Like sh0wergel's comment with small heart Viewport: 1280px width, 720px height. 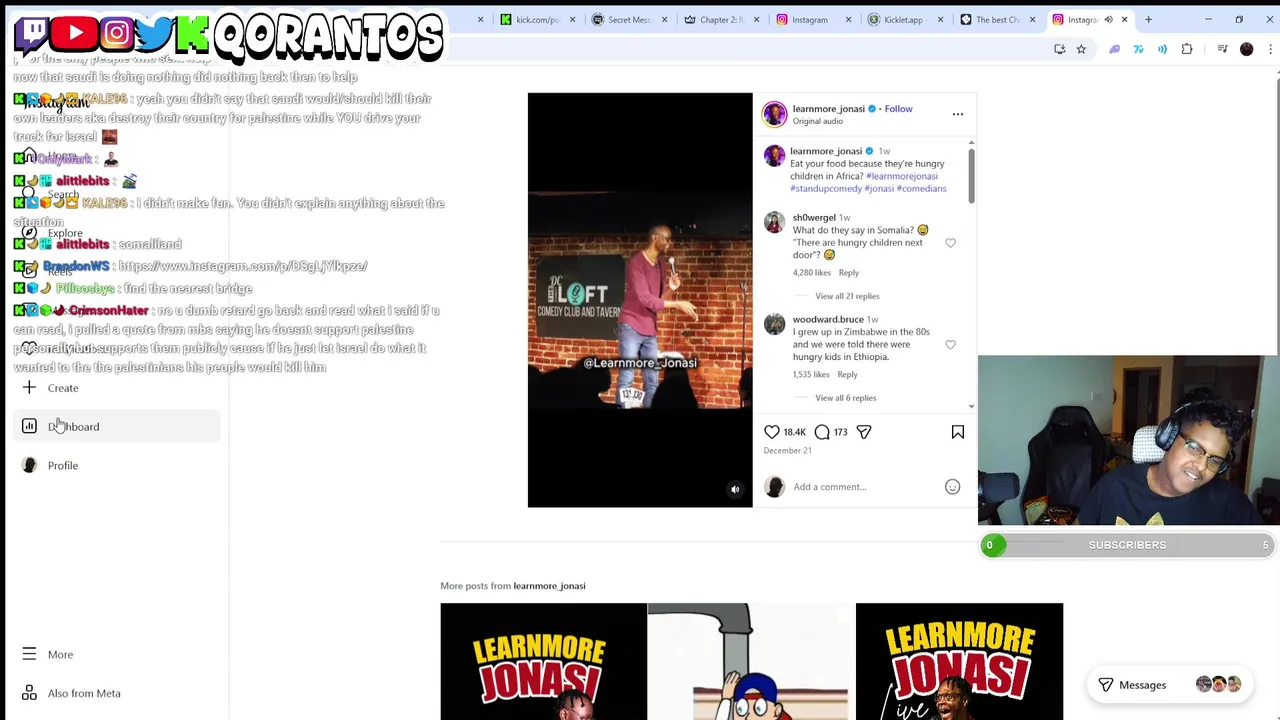coord(950,243)
